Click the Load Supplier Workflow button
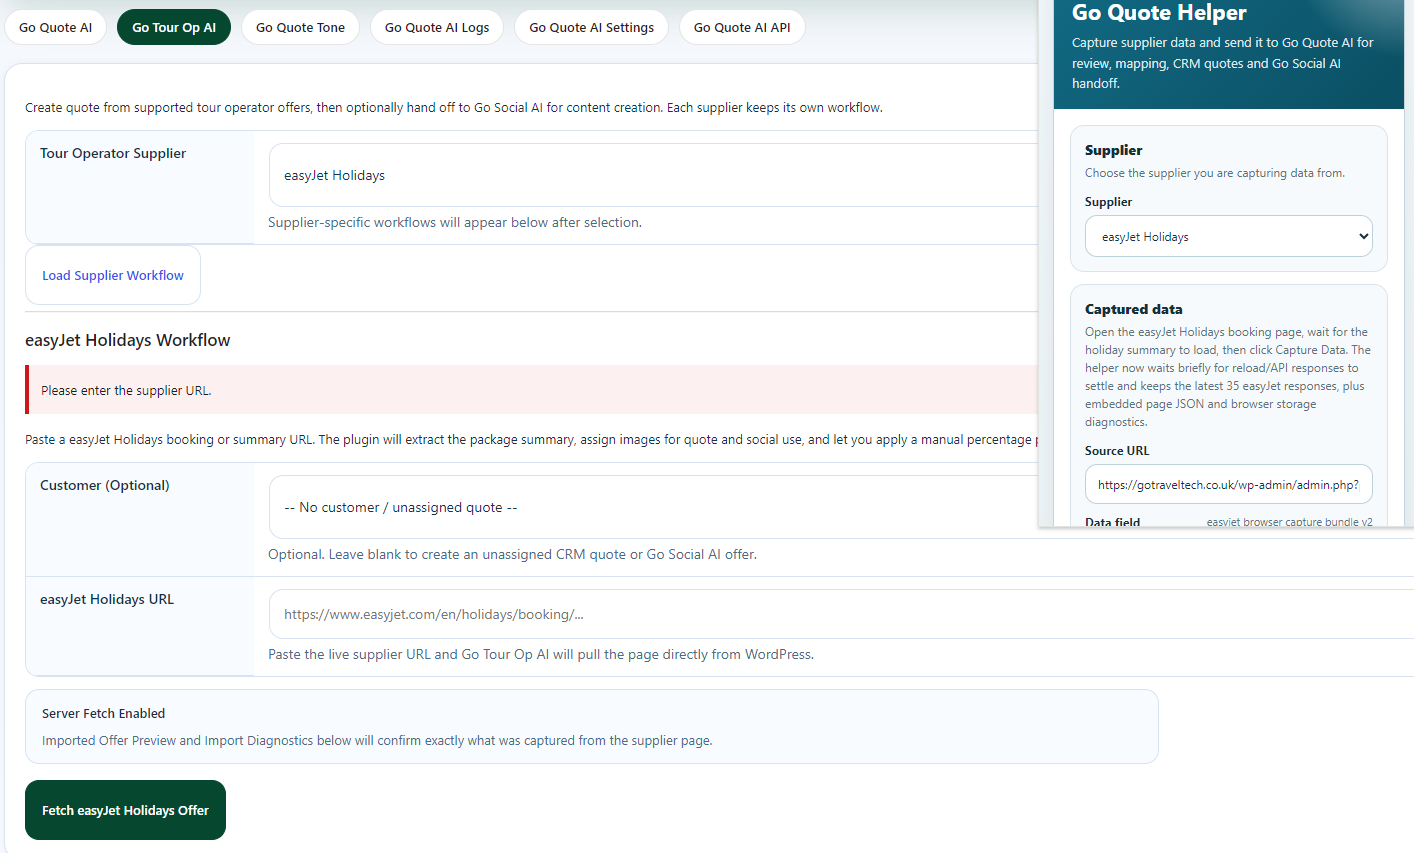The image size is (1414, 853). coord(113,275)
